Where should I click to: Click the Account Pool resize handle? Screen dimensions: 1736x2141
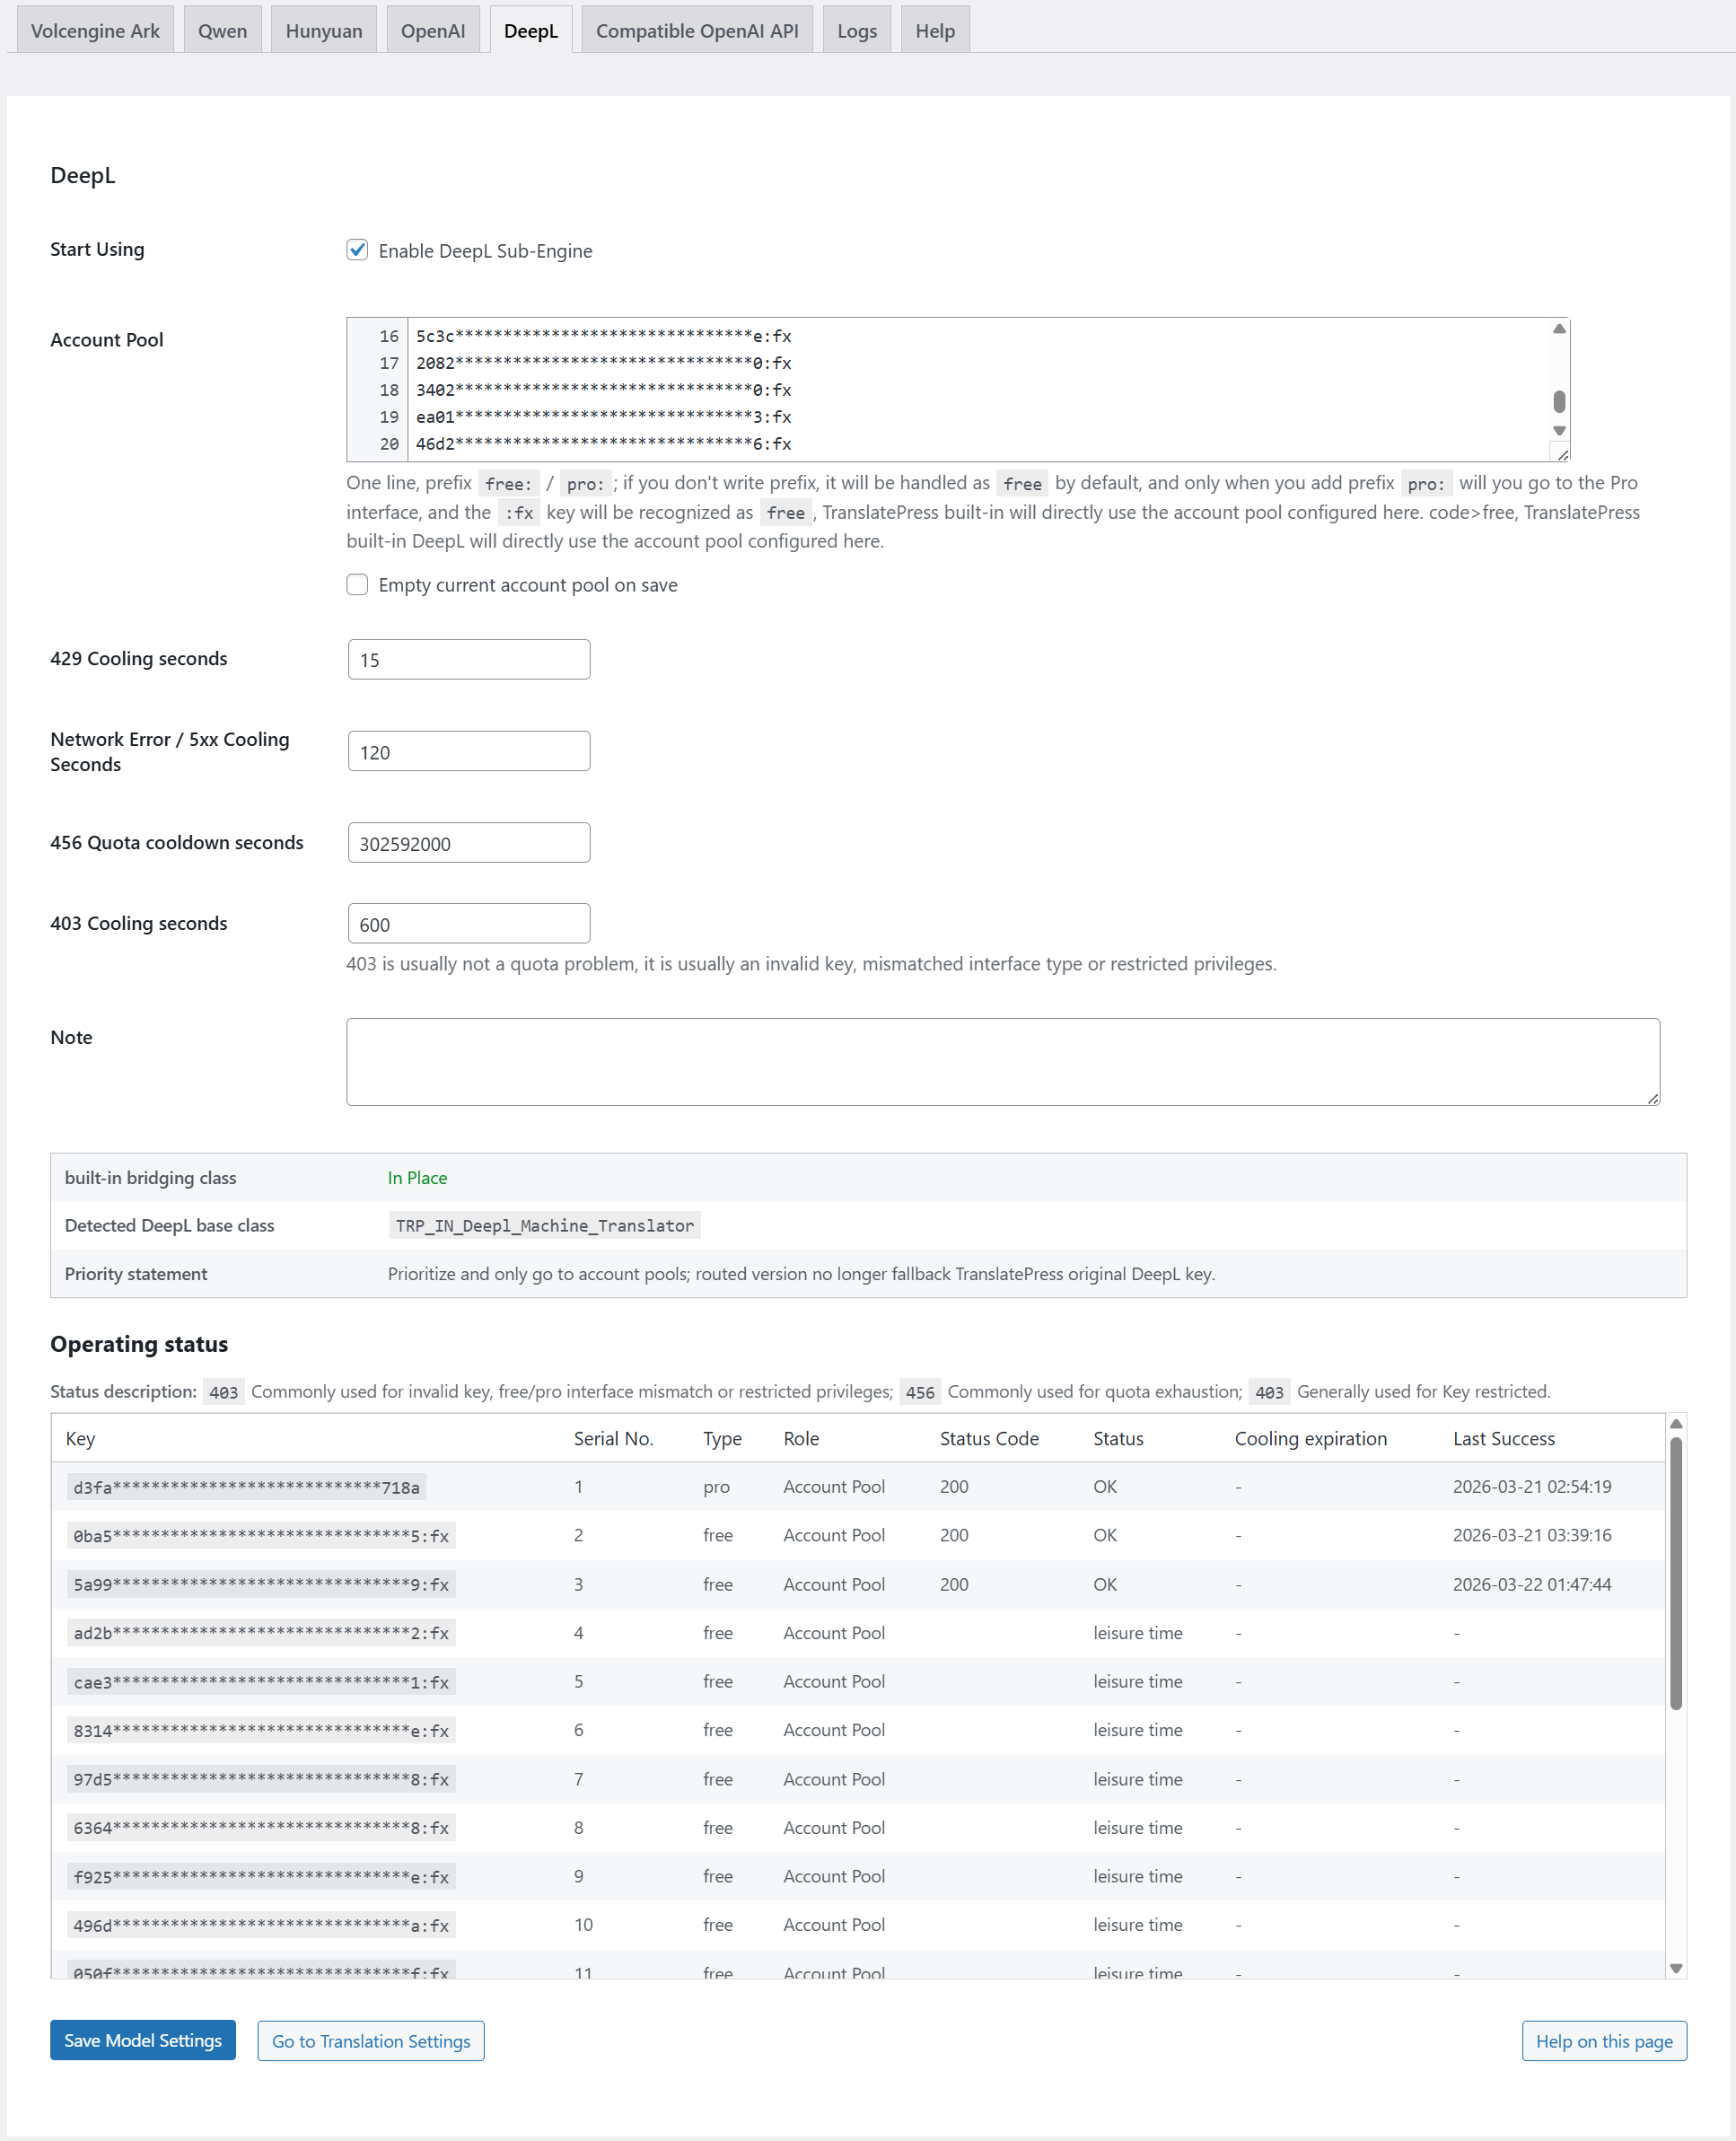click(1562, 454)
